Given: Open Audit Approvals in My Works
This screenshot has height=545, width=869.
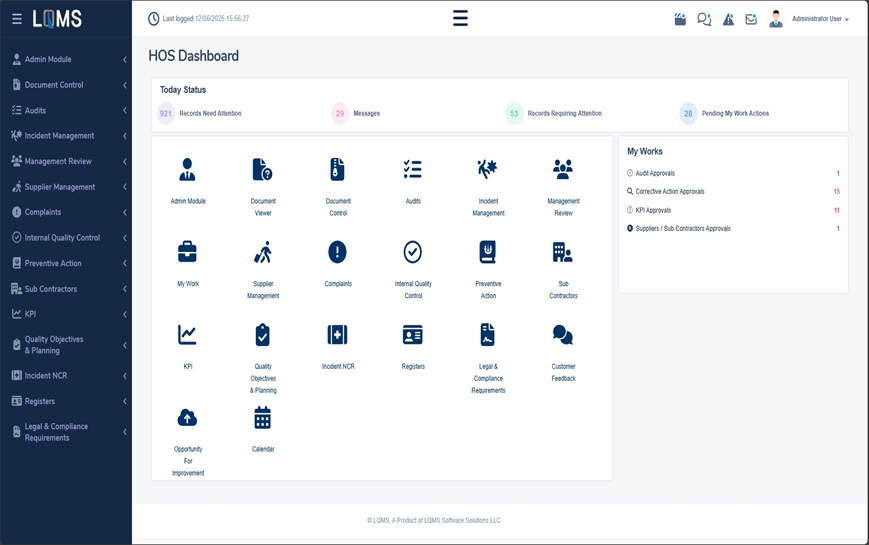Looking at the screenshot, I should tap(733, 173).
